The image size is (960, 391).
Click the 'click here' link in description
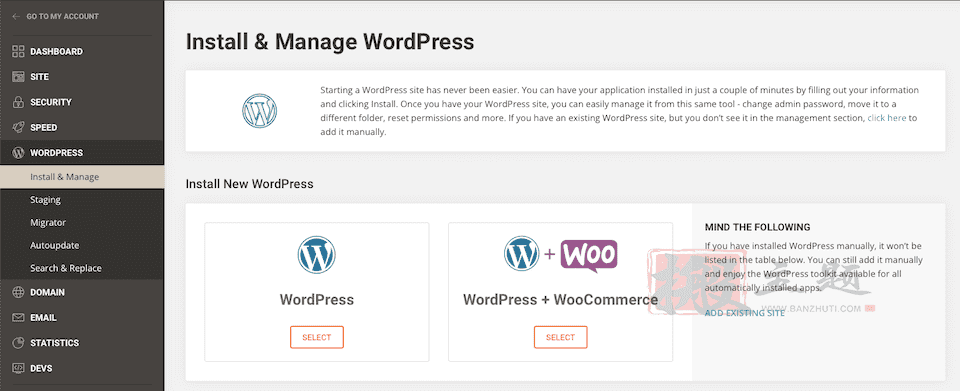tap(887, 118)
